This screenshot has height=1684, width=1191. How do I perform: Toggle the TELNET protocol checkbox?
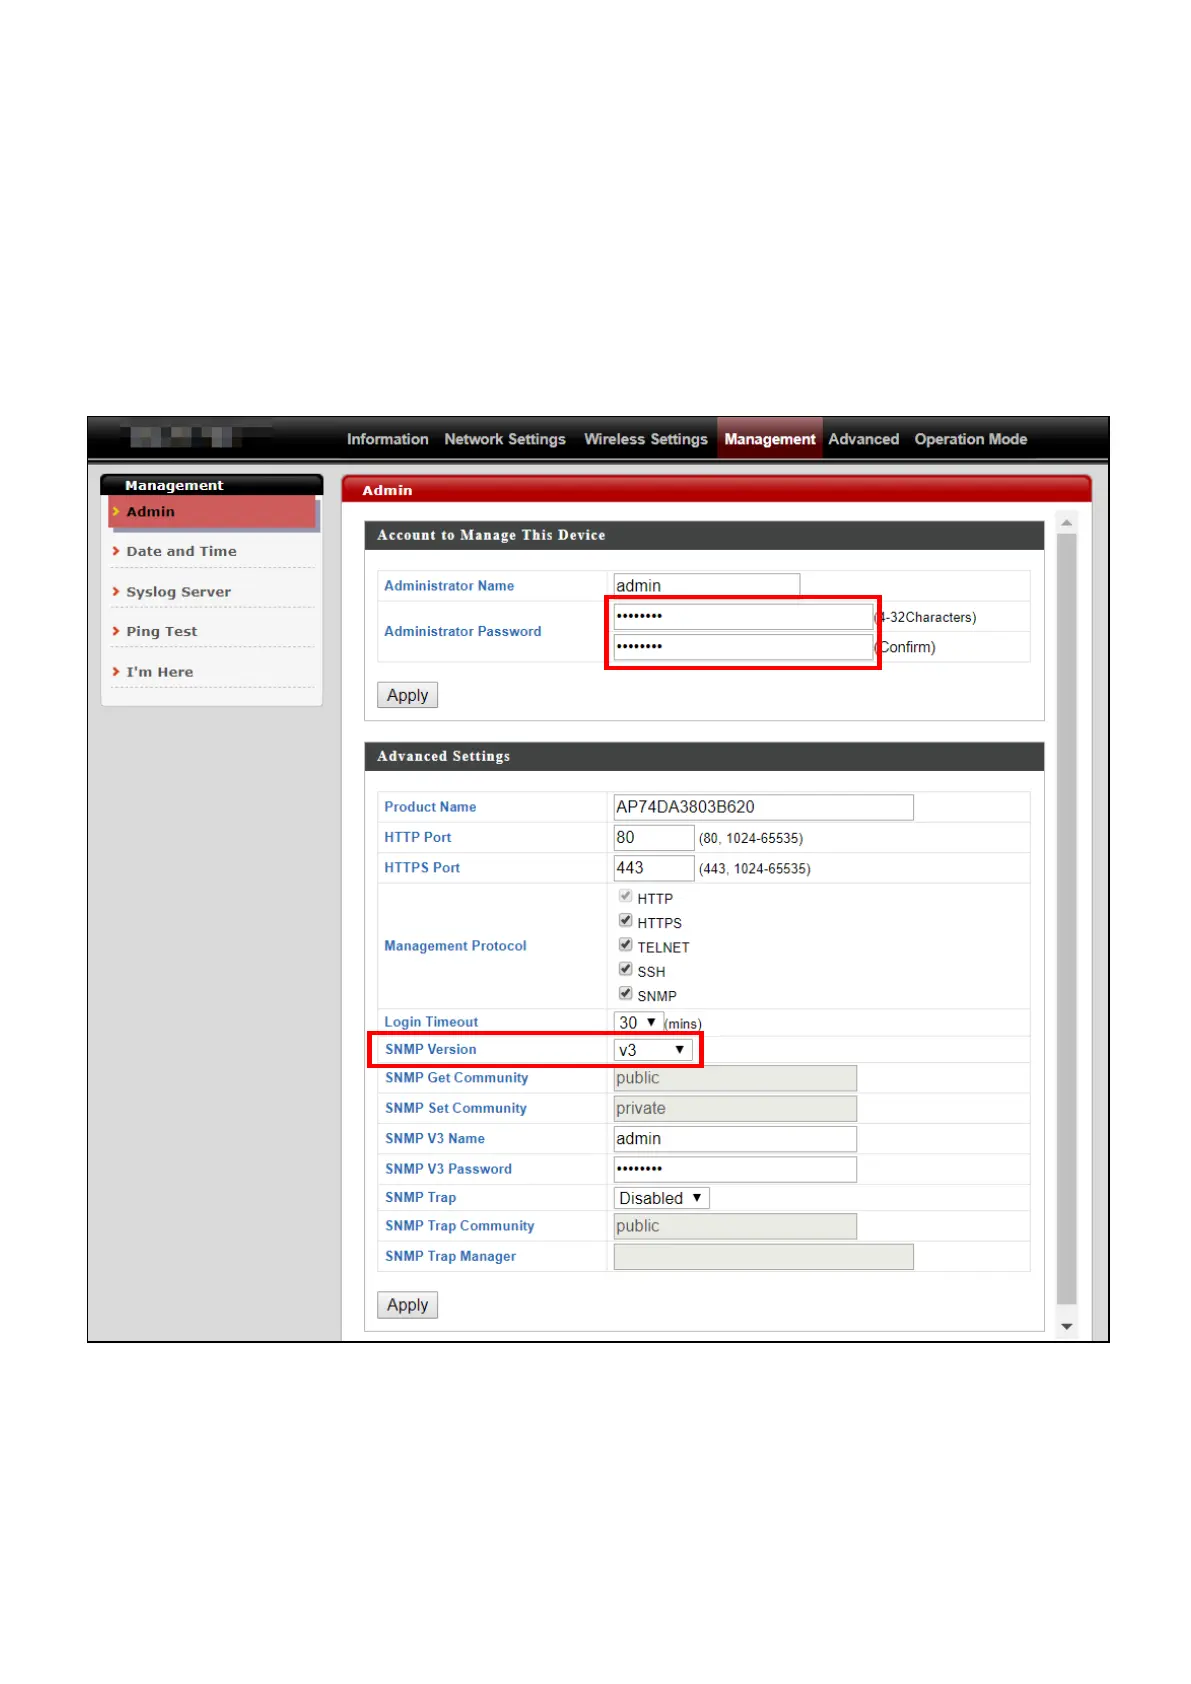coord(625,945)
